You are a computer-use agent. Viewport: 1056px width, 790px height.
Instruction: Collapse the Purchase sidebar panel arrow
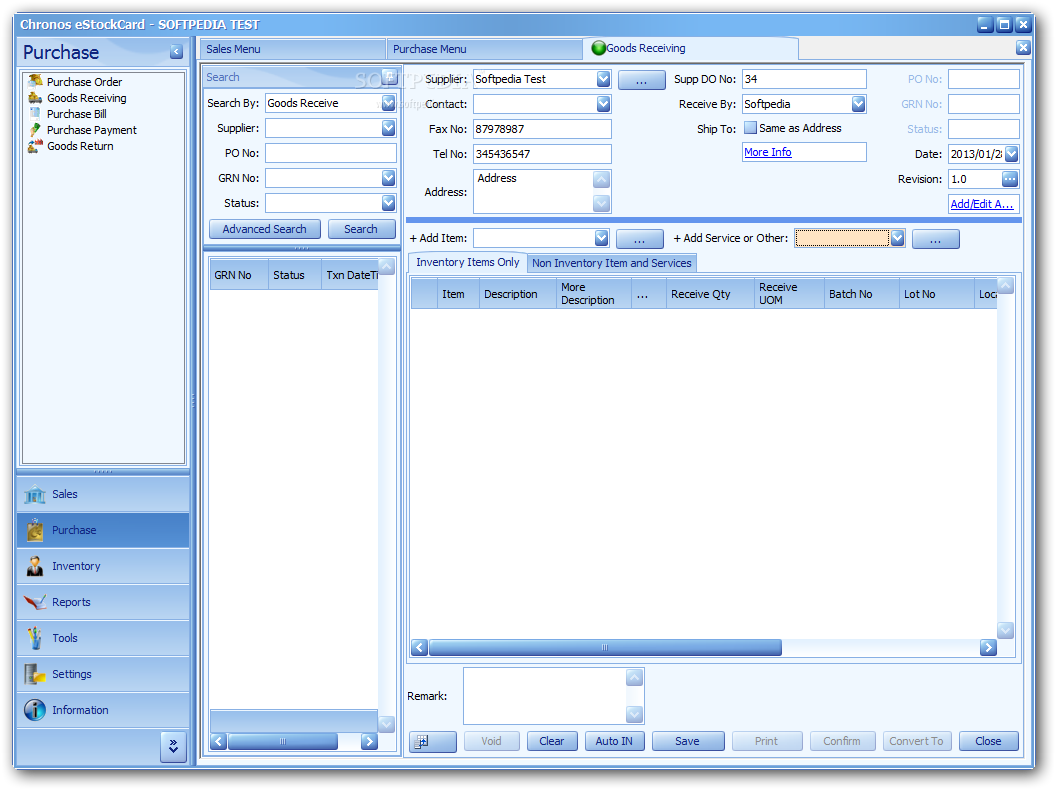(x=176, y=52)
